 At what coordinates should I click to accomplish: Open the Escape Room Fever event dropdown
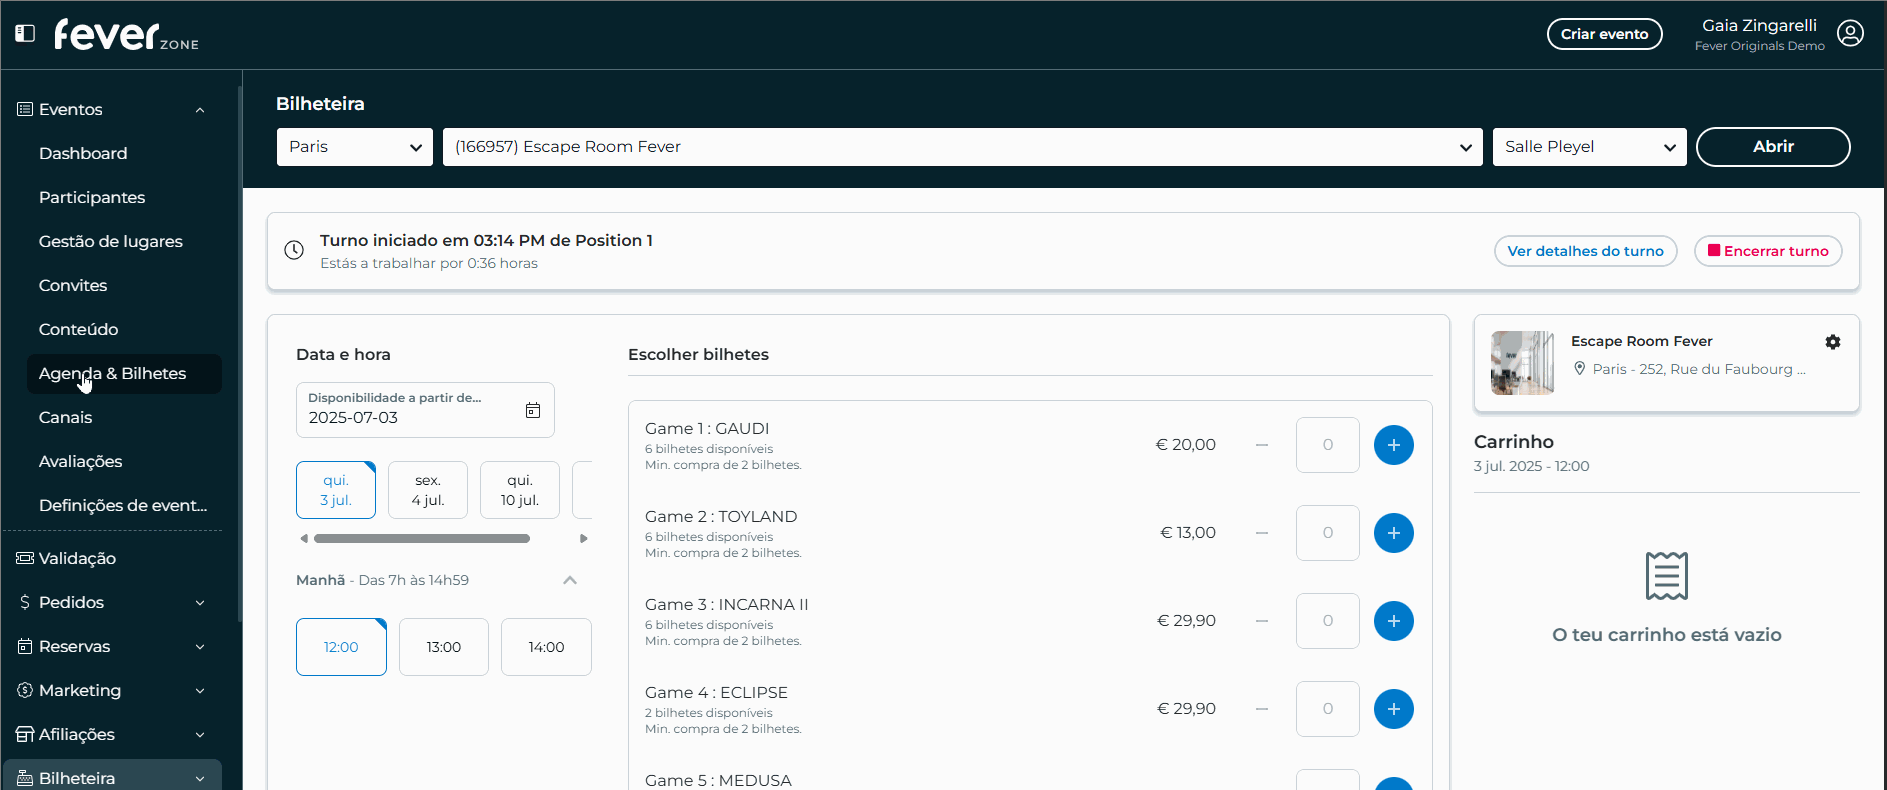pyautogui.click(x=963, y=147)
